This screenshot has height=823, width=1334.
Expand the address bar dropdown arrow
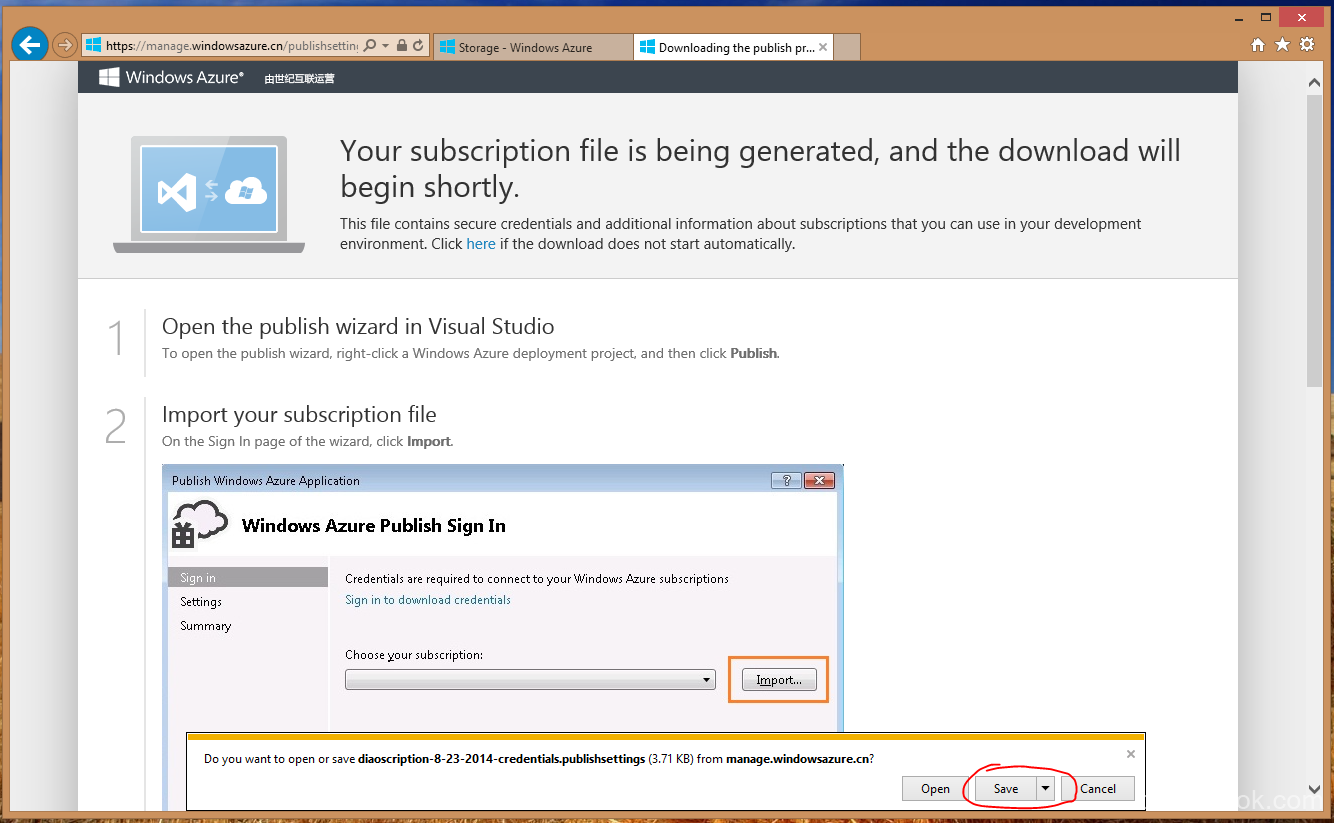pos(385,46)
